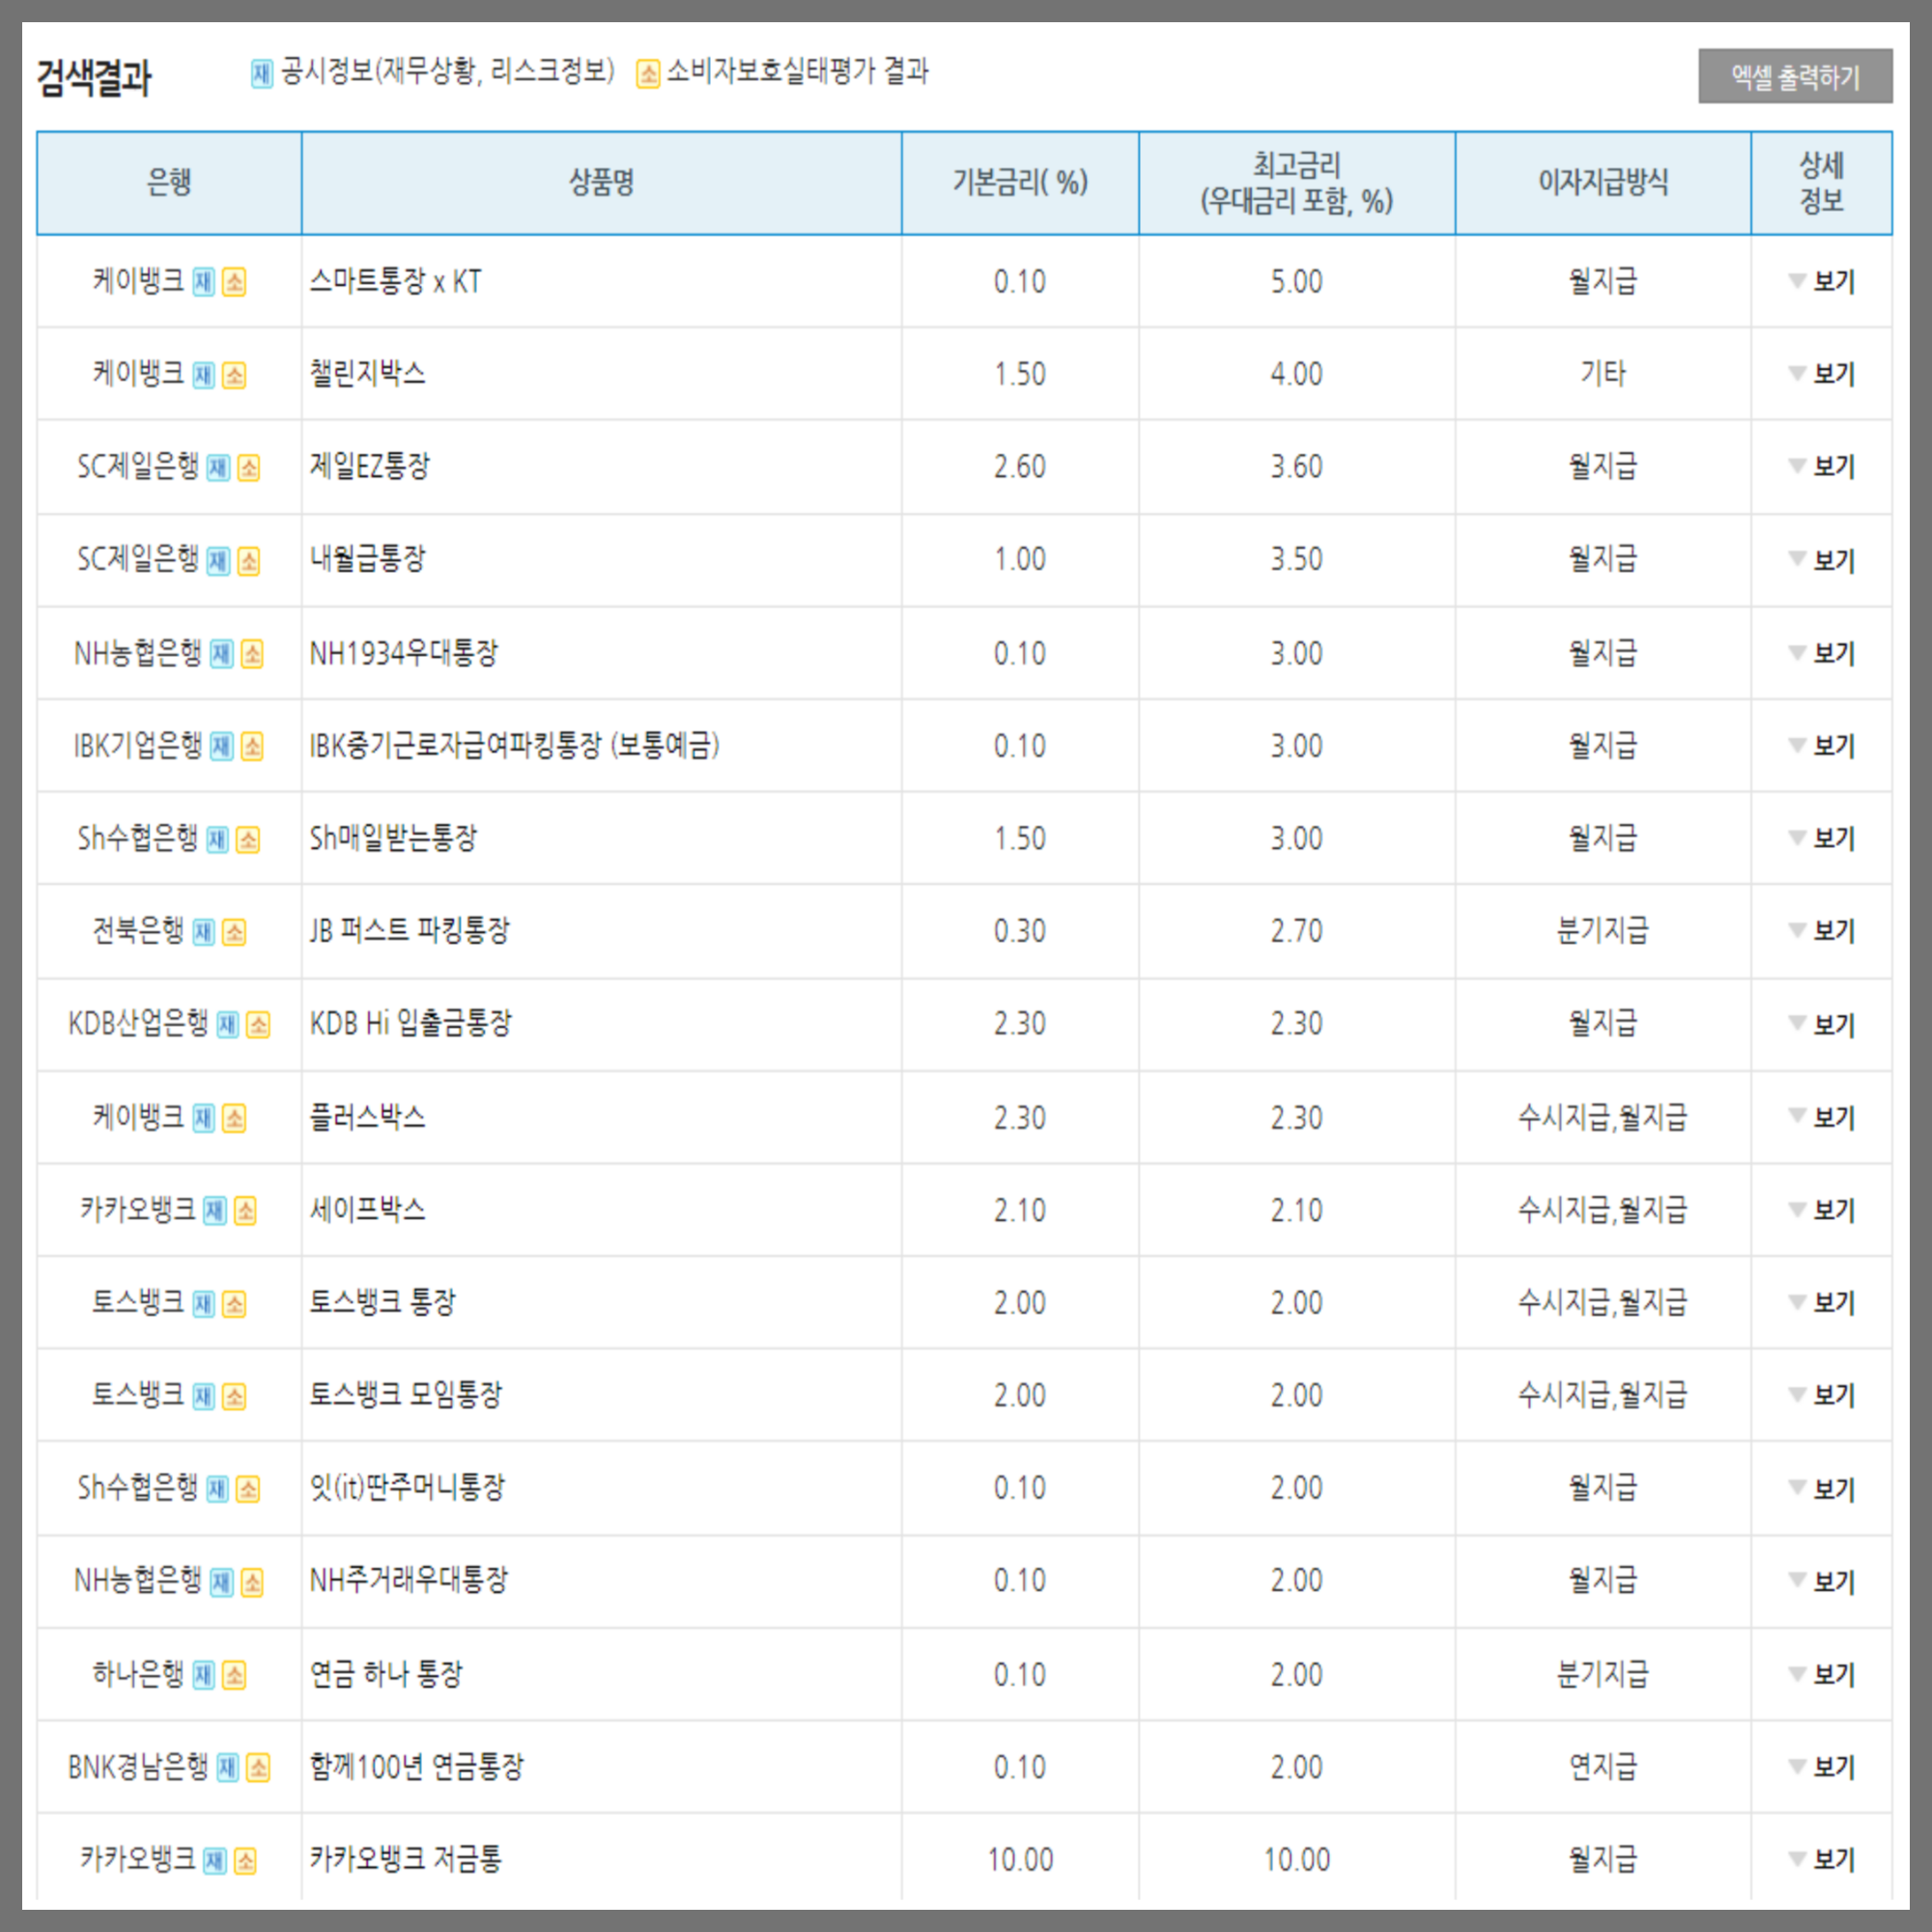The height and width of the screenshot is (1932, 1932).
Task: Select the 상품명 column header
Action: (x=600, y=182)
